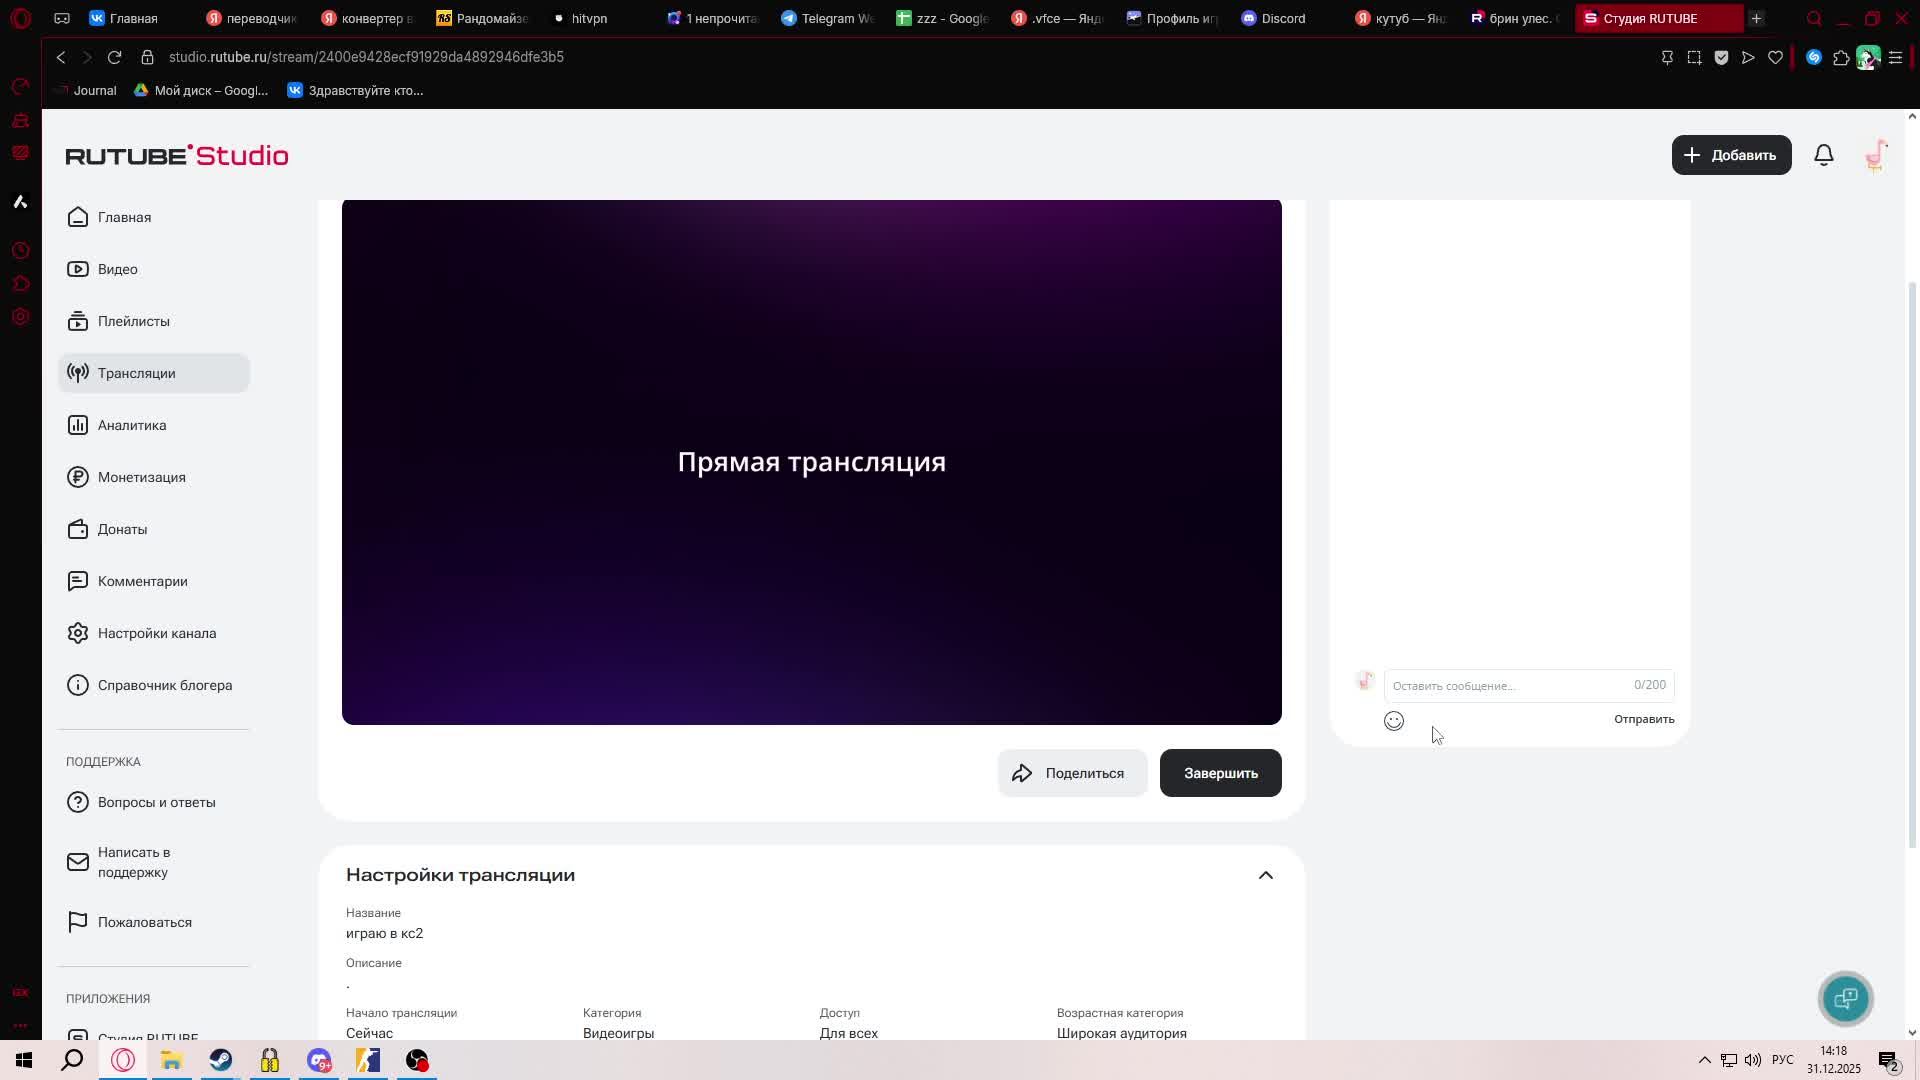Image resolution: width=1920 pixels, height=1080 pixels.
Task: Open Аналитика in the sidebar
Action: pyautogui.click(x=132, y=425)
